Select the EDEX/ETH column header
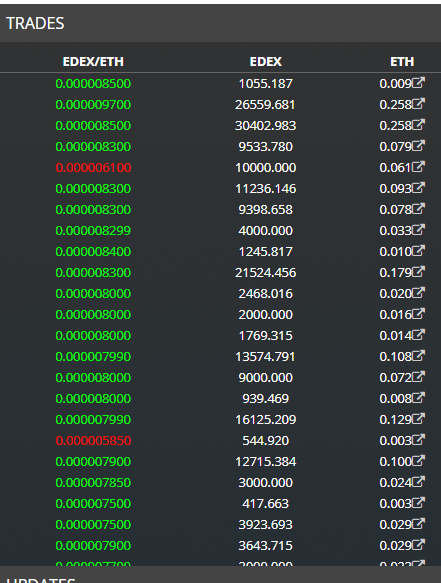The image size is (441, 583). click(x=93, y=61)
